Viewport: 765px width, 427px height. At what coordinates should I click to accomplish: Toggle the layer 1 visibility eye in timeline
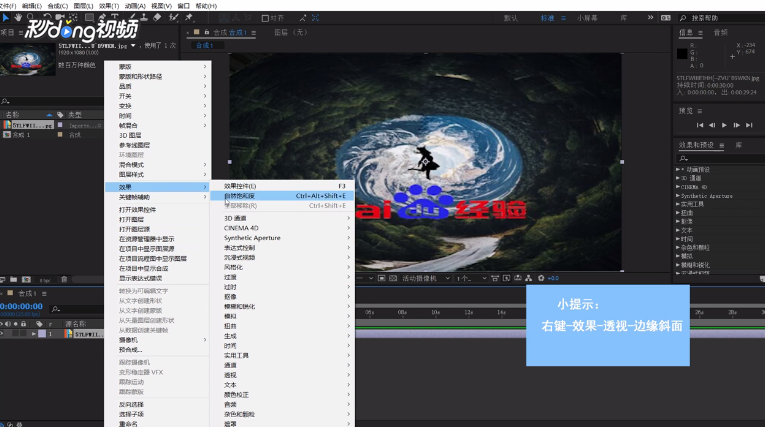(x=2, y=334)
